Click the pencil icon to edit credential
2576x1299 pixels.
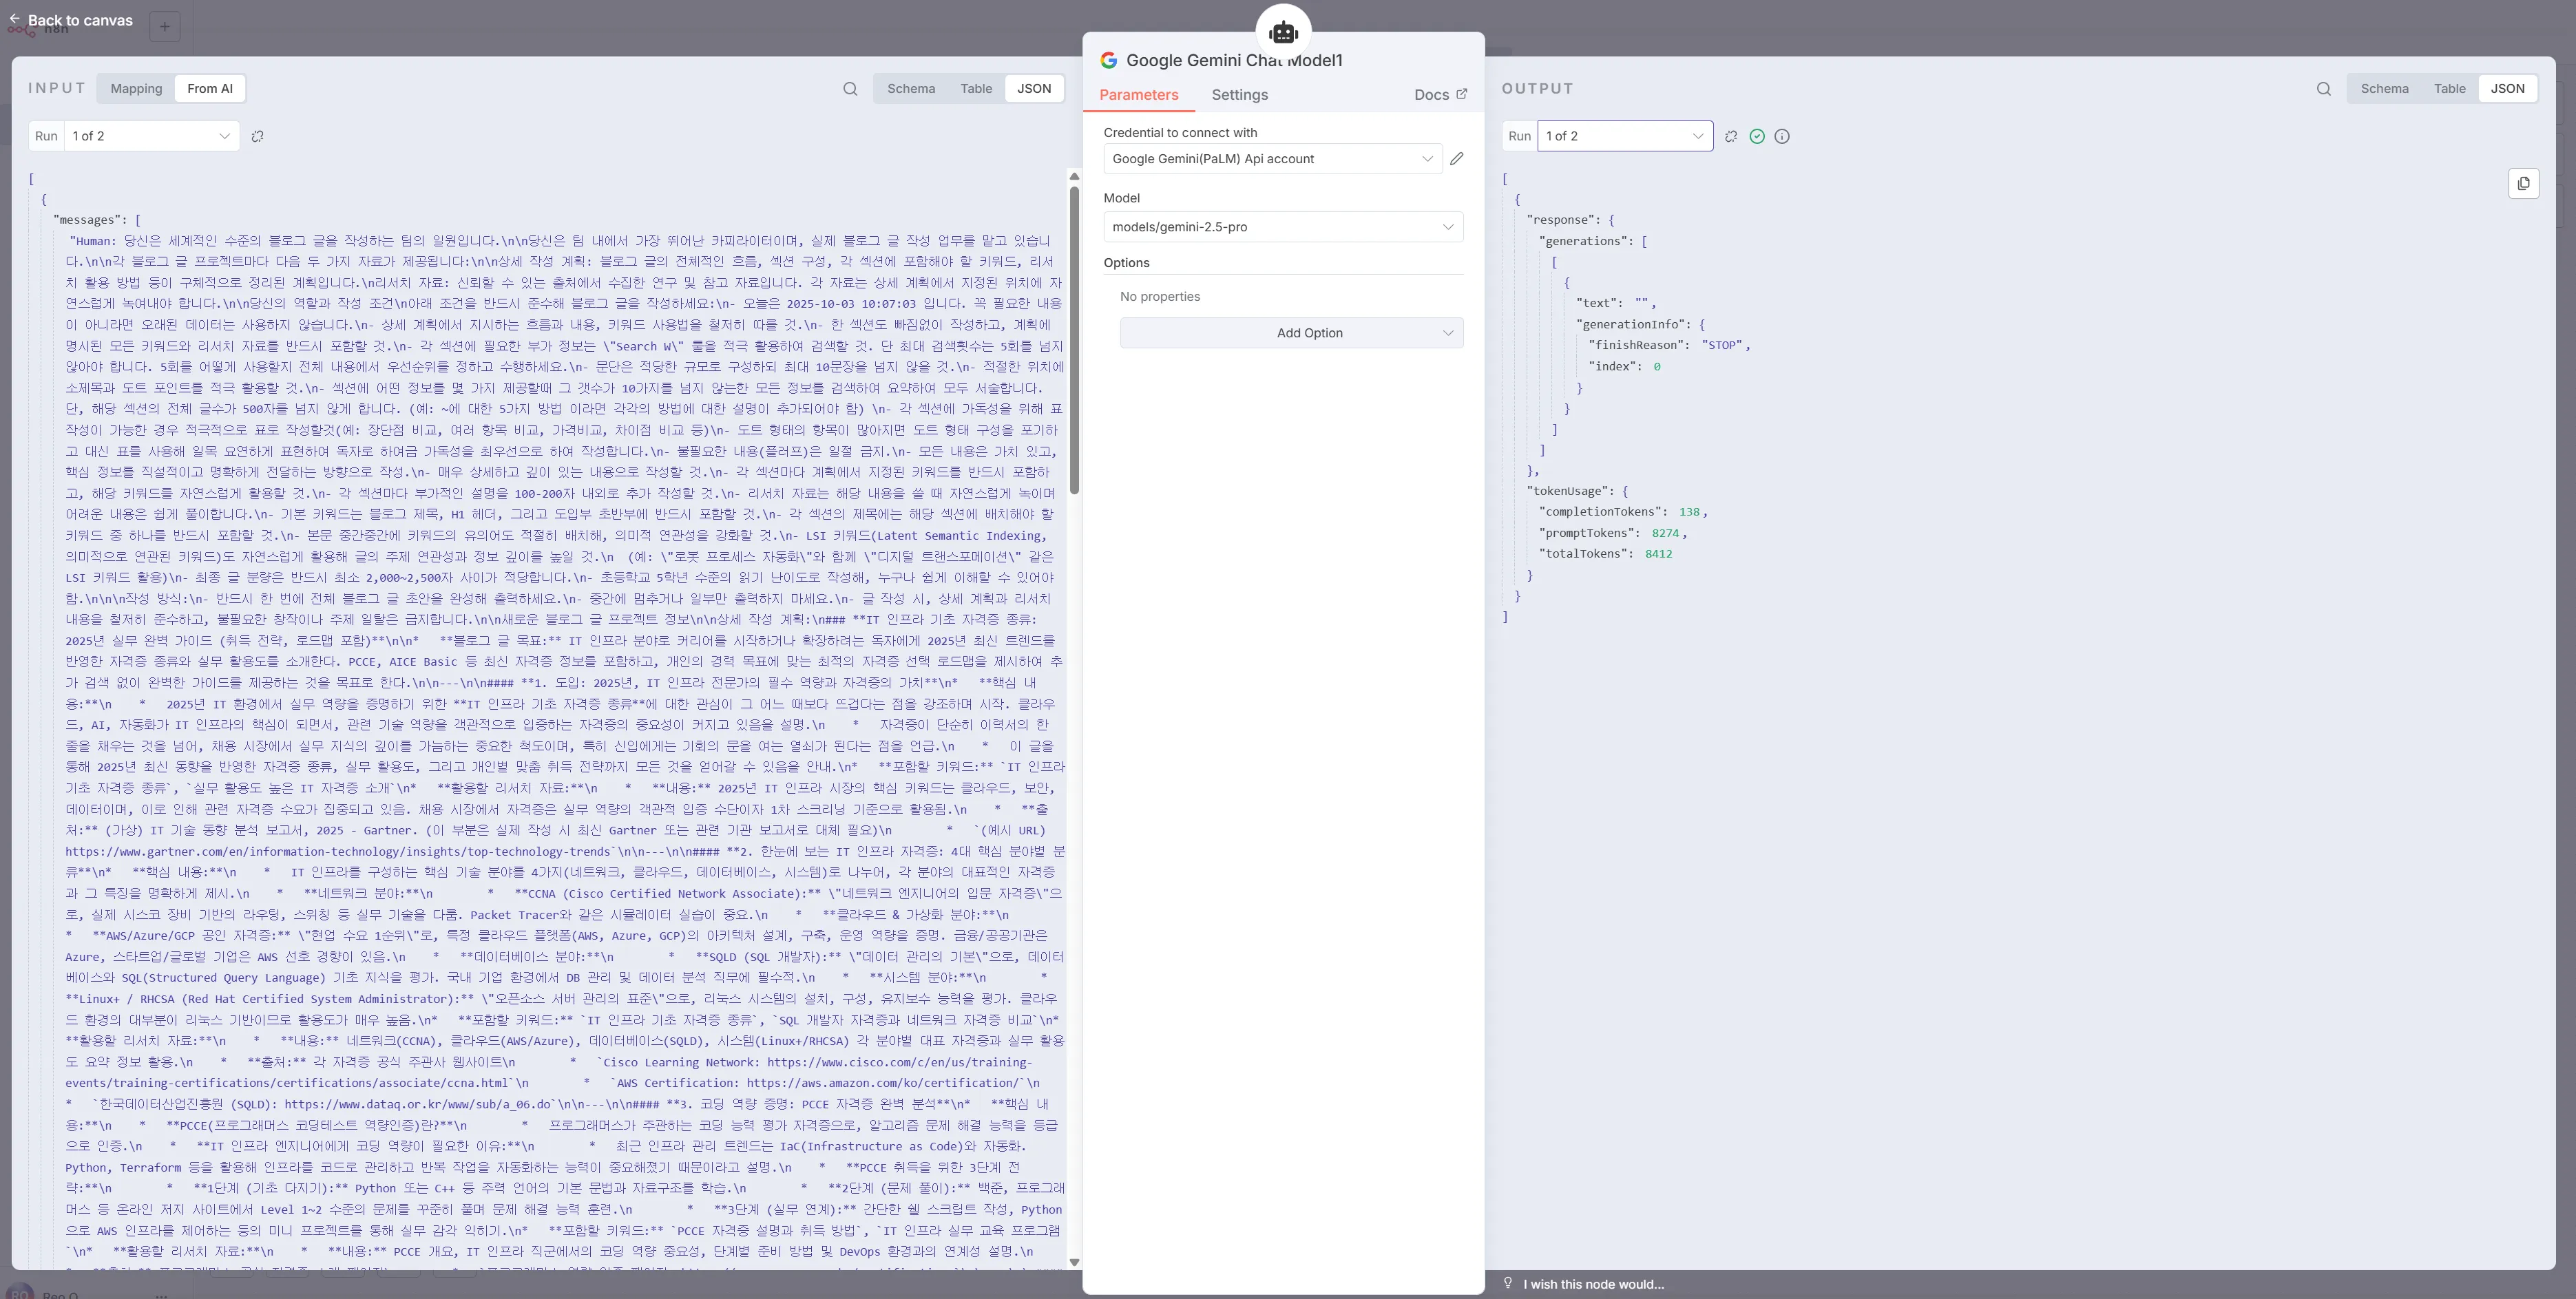(1457, 159)
